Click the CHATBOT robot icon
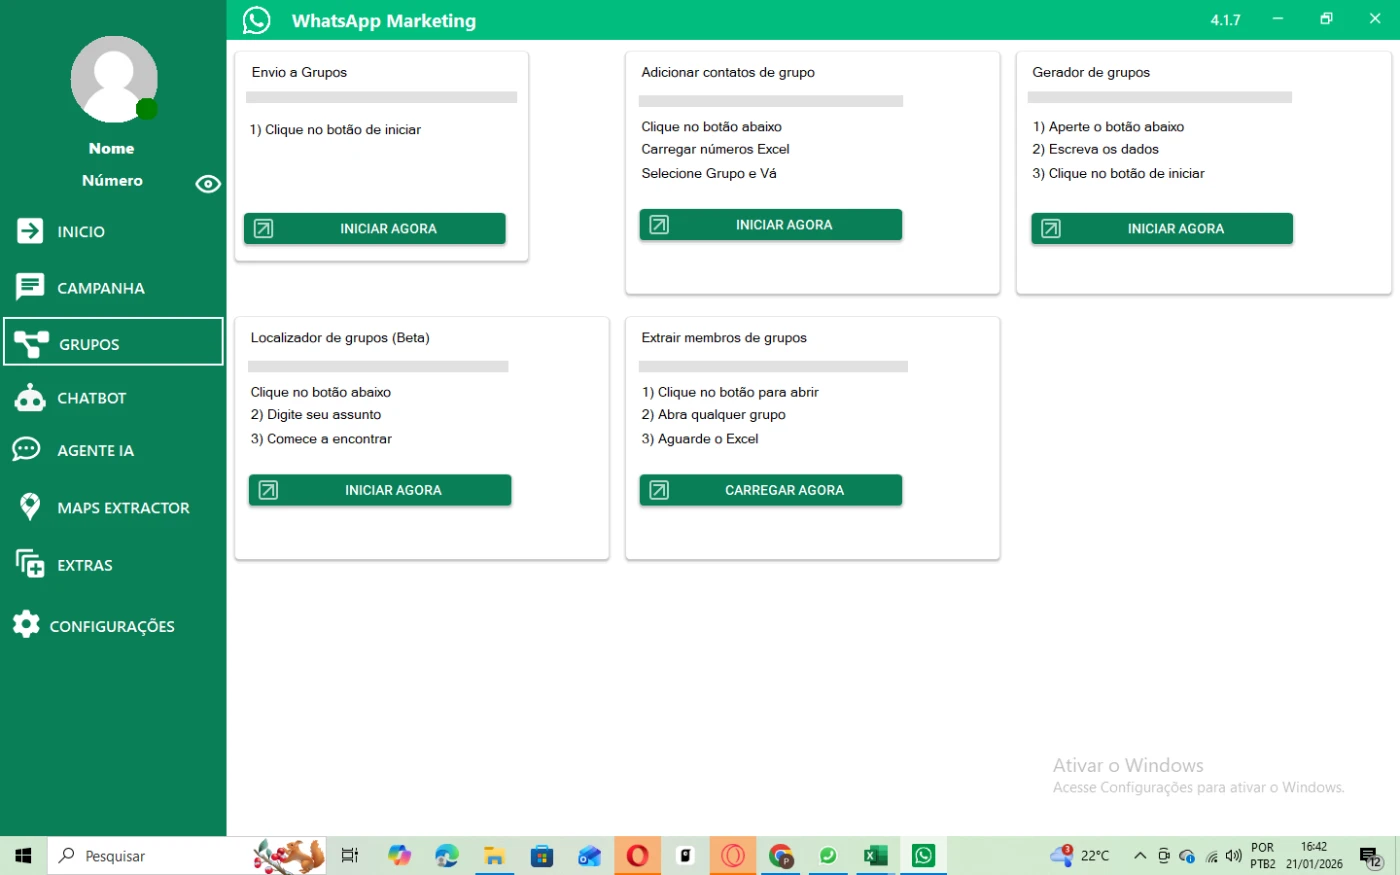 click(30, 398)
